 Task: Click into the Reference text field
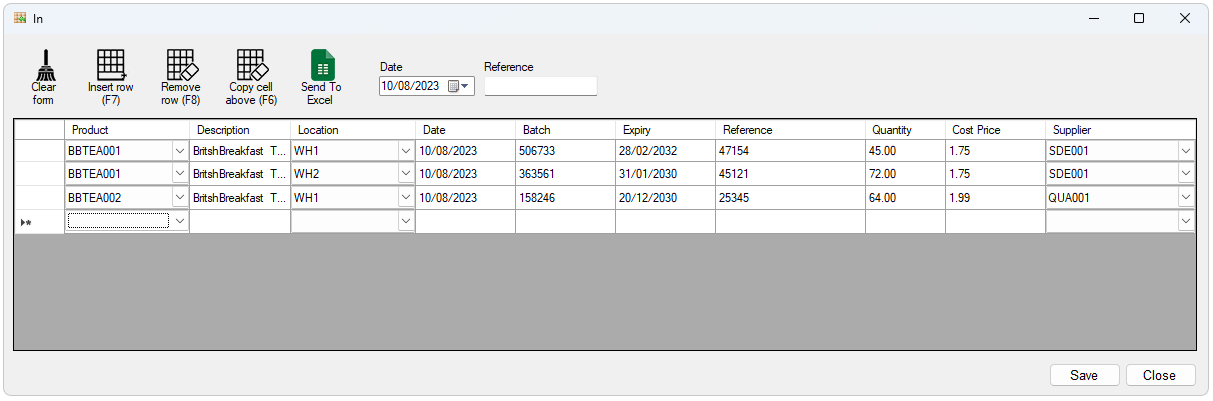tap(540, 87)
